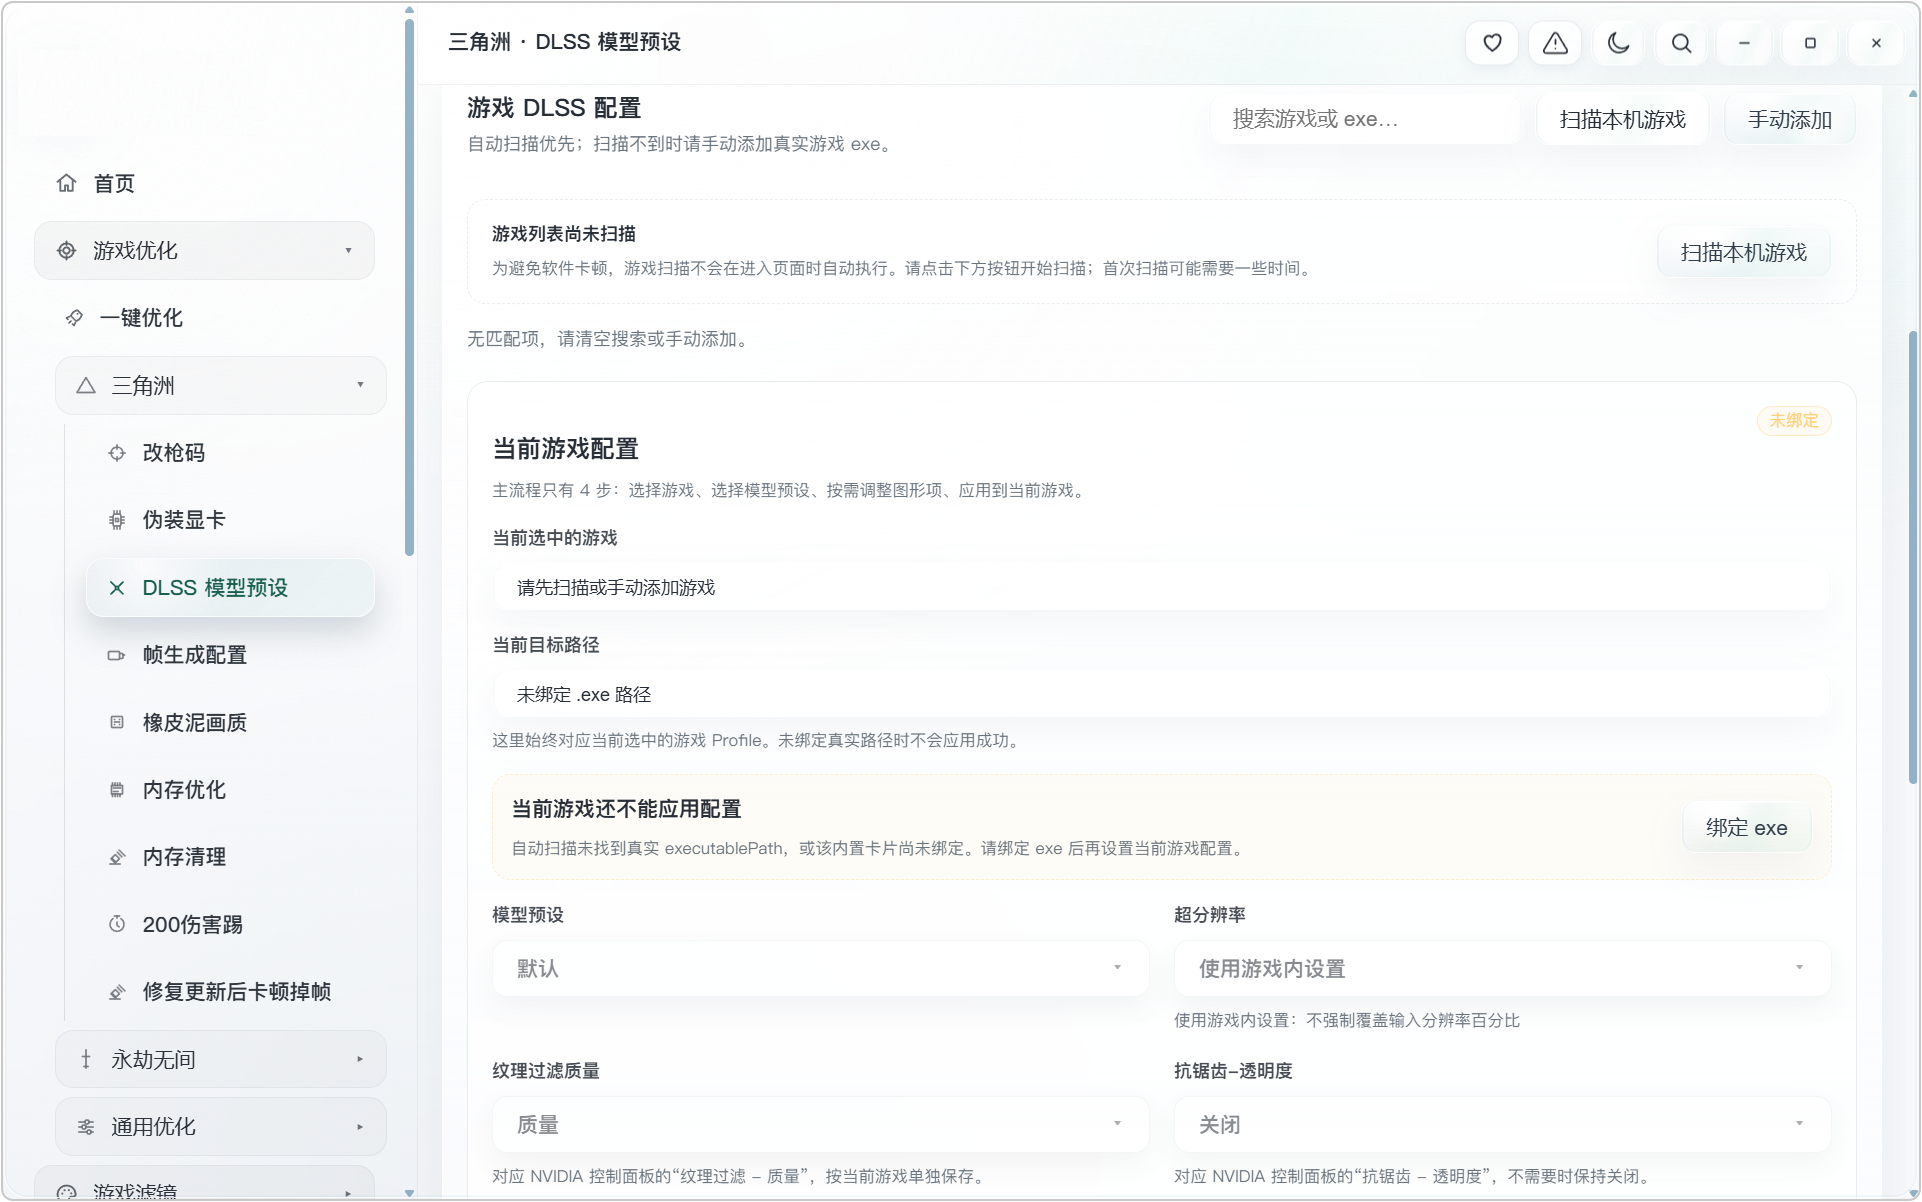
Task: Click the 当前选中的游戏 field
Action: coord(1161,588)
